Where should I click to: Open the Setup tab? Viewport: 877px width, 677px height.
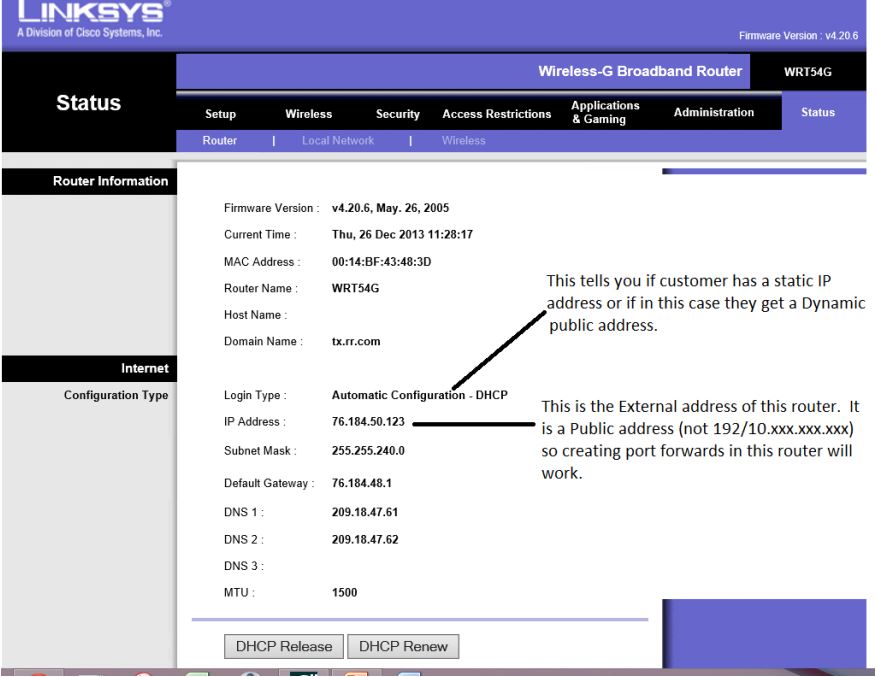click(220, 114)
